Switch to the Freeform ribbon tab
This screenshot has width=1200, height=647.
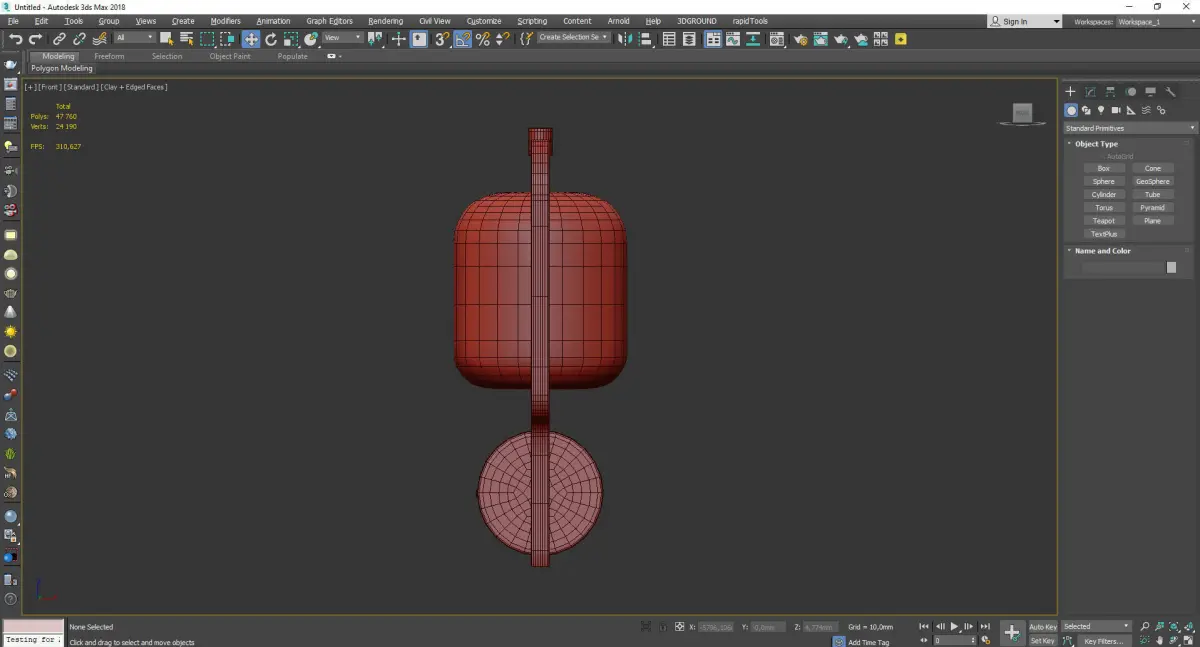[109, 56]
